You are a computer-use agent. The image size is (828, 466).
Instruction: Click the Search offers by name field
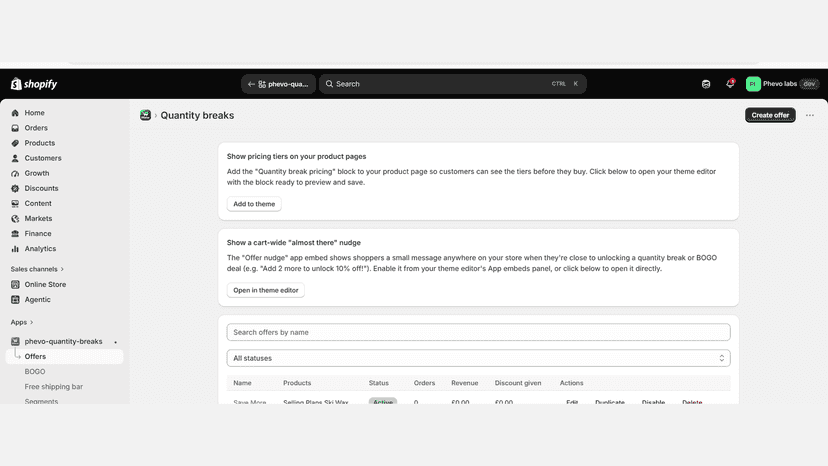pyautogui.click(x=478, y=332)
